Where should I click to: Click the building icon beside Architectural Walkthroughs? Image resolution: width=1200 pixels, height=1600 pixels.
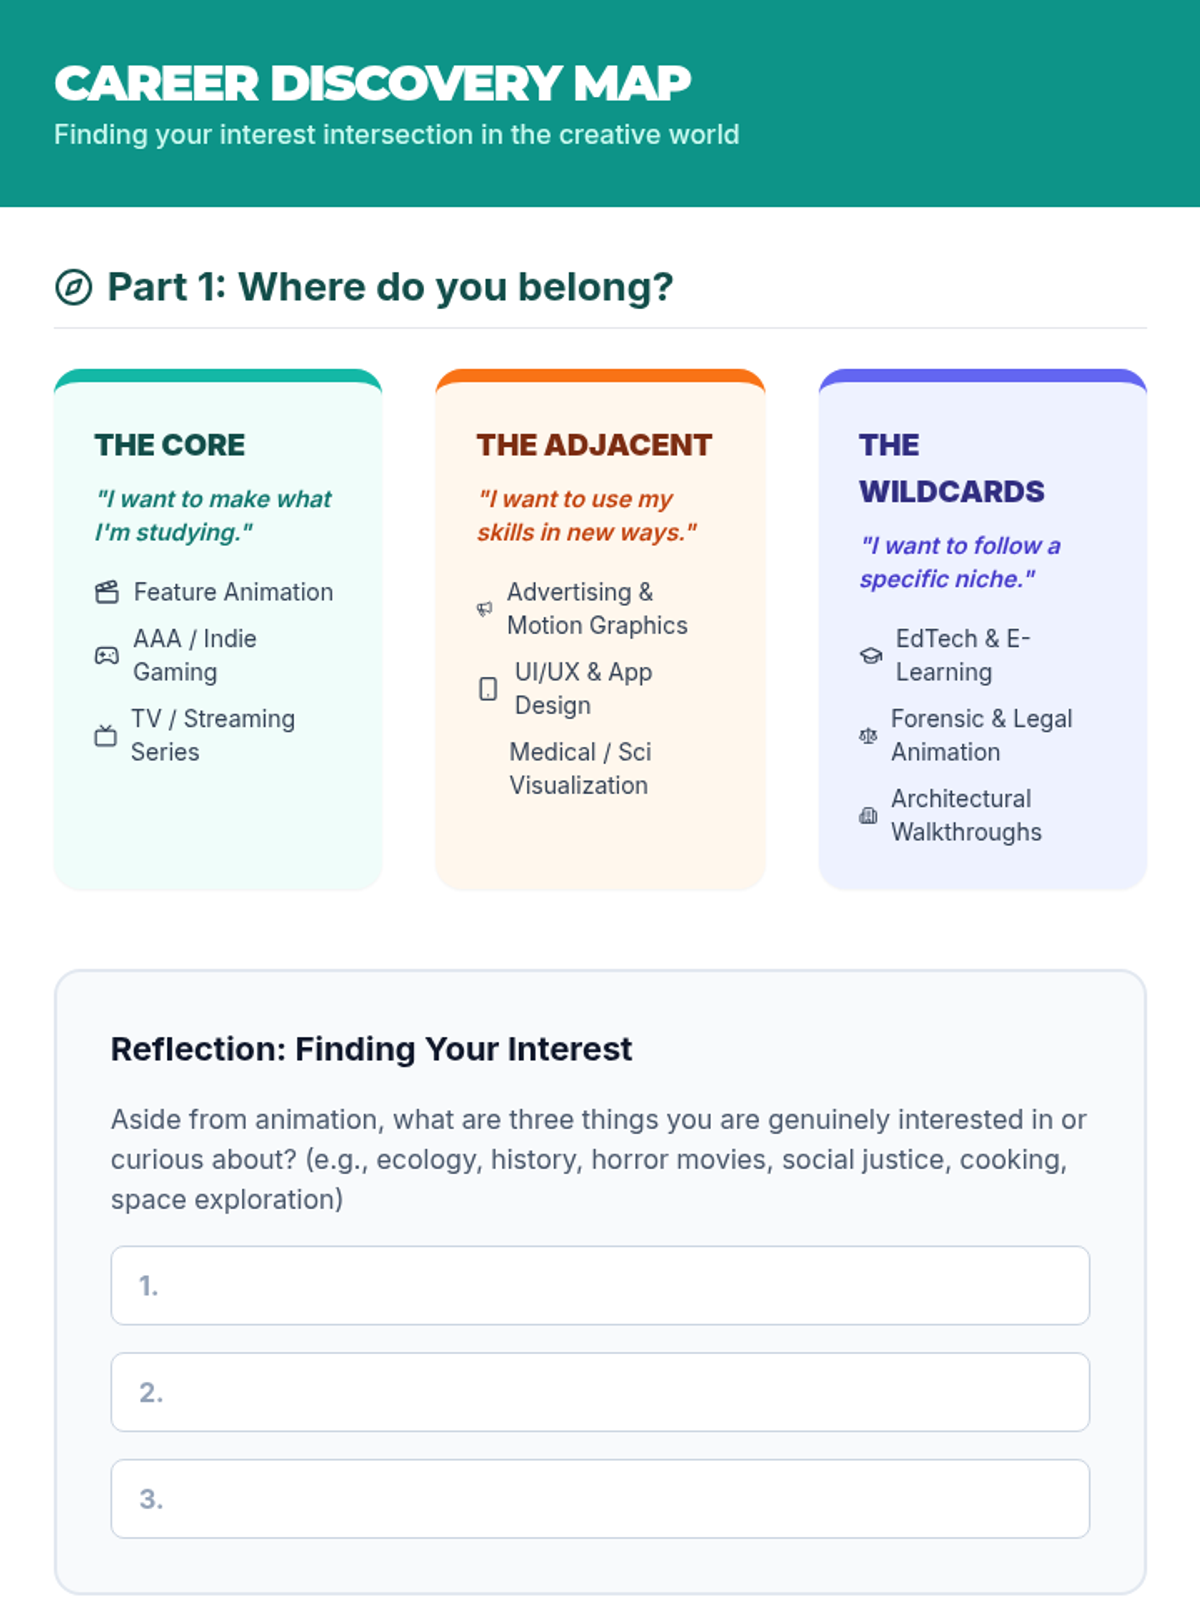coord(868,815)
